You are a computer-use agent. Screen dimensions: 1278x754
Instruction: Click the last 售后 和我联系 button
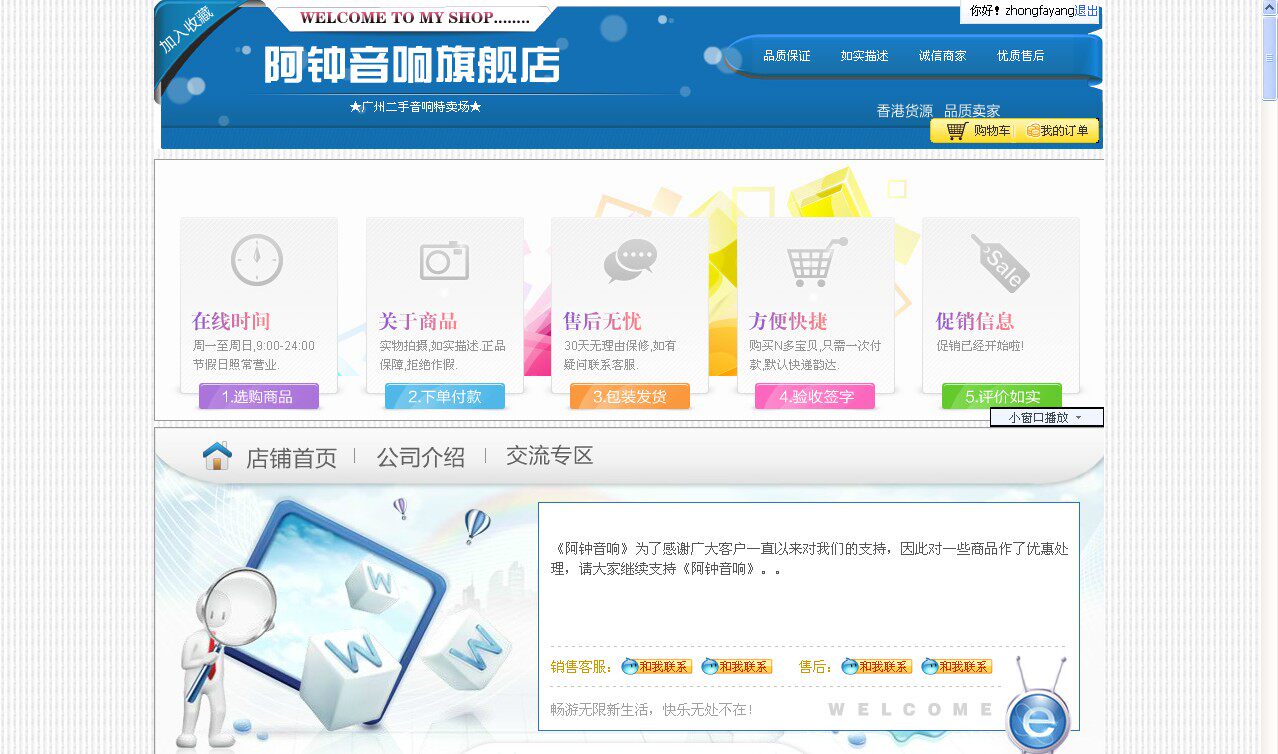(x=957, y=666)
